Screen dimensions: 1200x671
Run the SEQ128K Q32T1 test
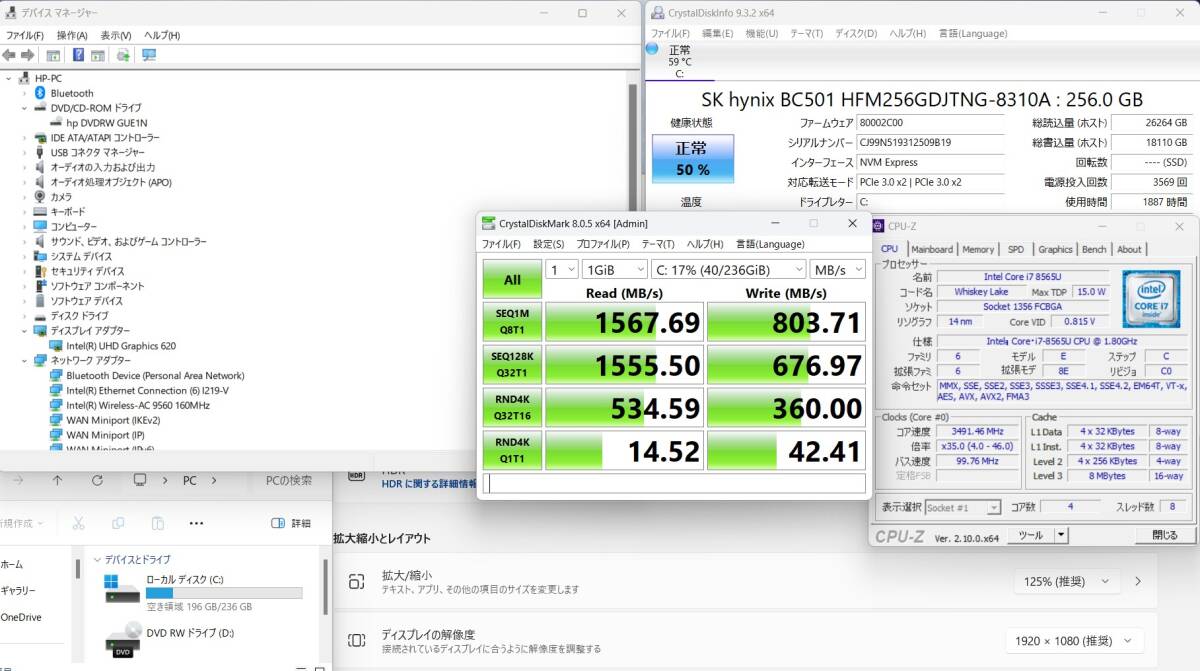pos(512,365)
